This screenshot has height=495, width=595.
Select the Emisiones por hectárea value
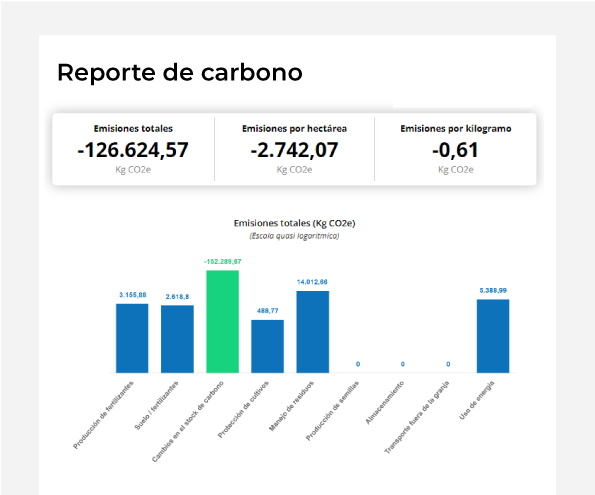tap(294, 150)
